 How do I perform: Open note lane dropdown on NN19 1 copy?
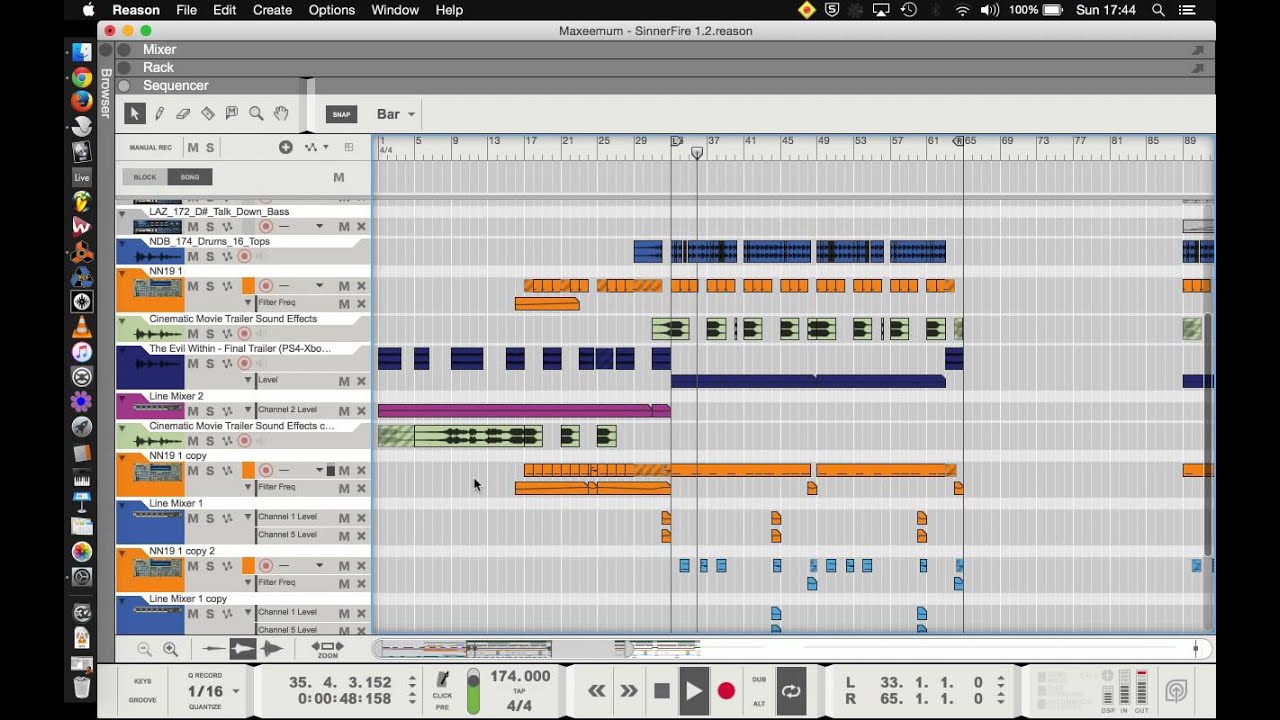click(x=320, y=470)
